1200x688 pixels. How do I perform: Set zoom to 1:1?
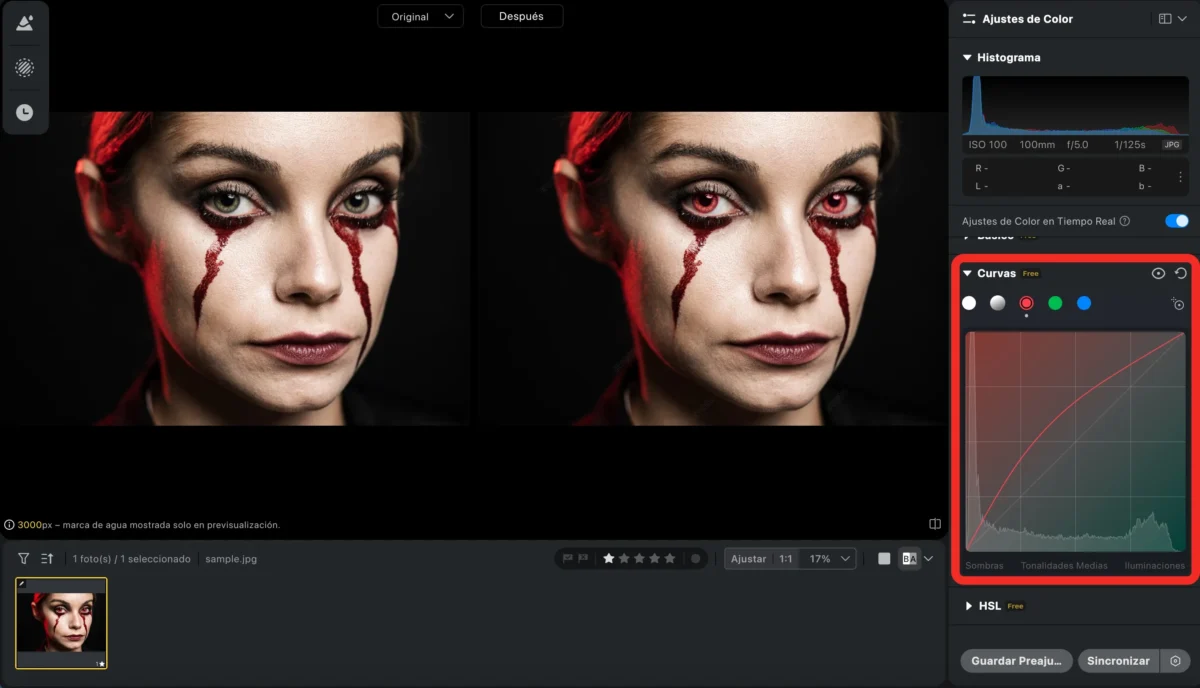click(787, 559)
